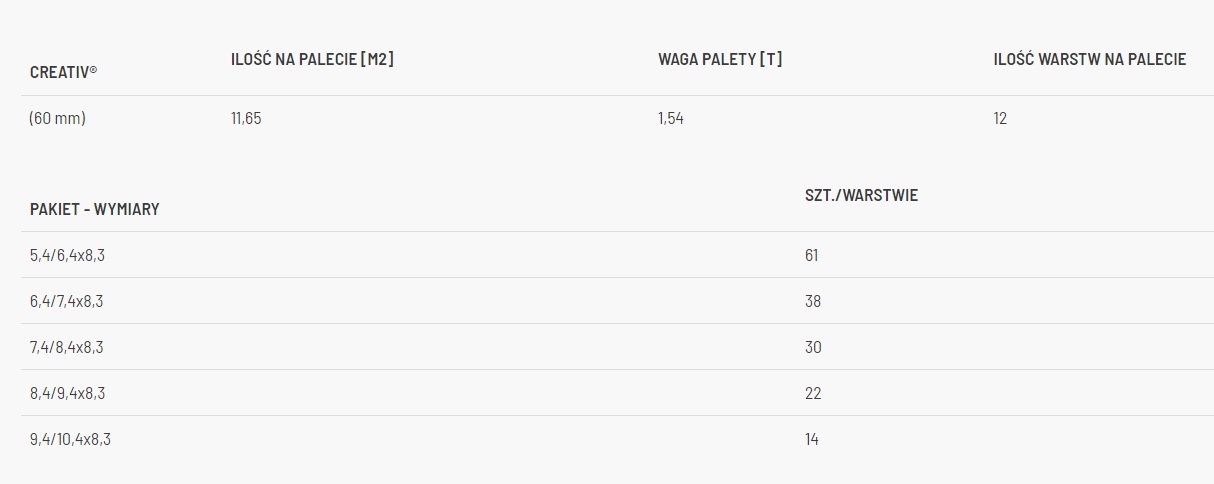Click the 61 pieces per layer value
Screen dimensions: 1214x484
tap(812, 255)
